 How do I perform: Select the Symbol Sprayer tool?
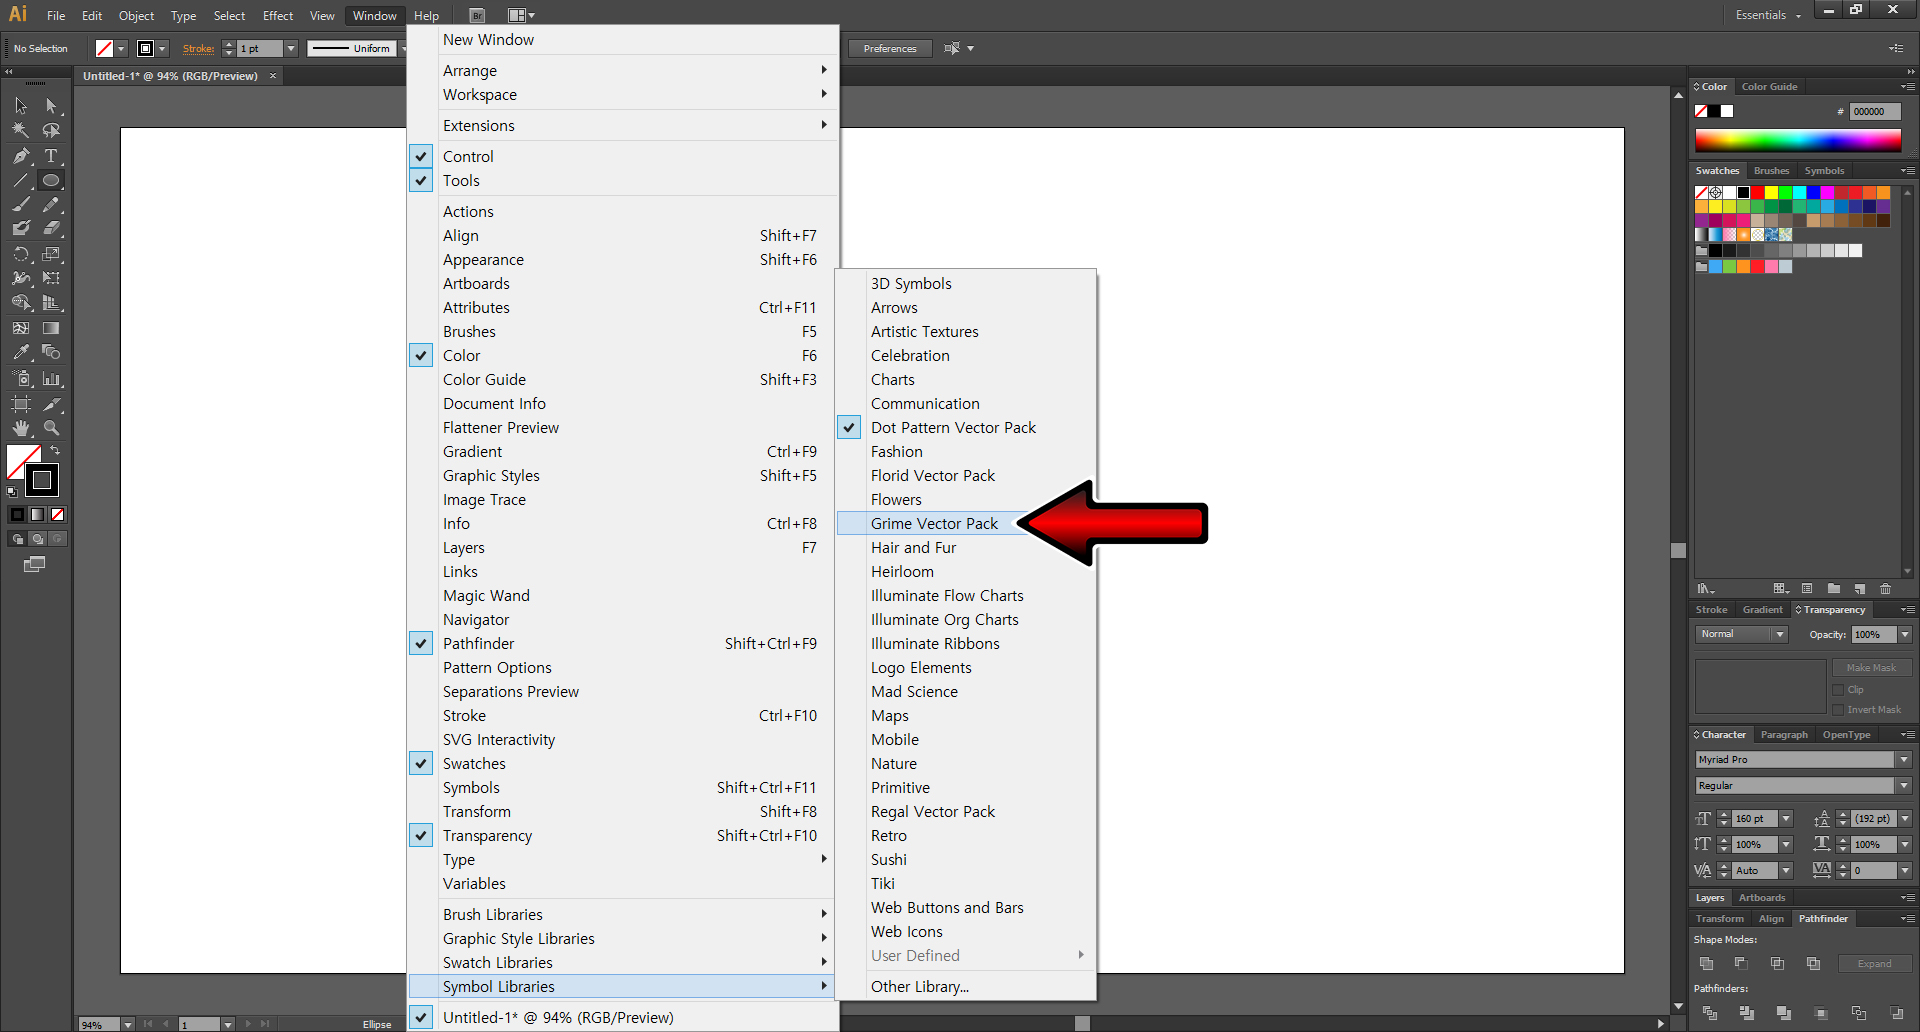click(20, 378)
